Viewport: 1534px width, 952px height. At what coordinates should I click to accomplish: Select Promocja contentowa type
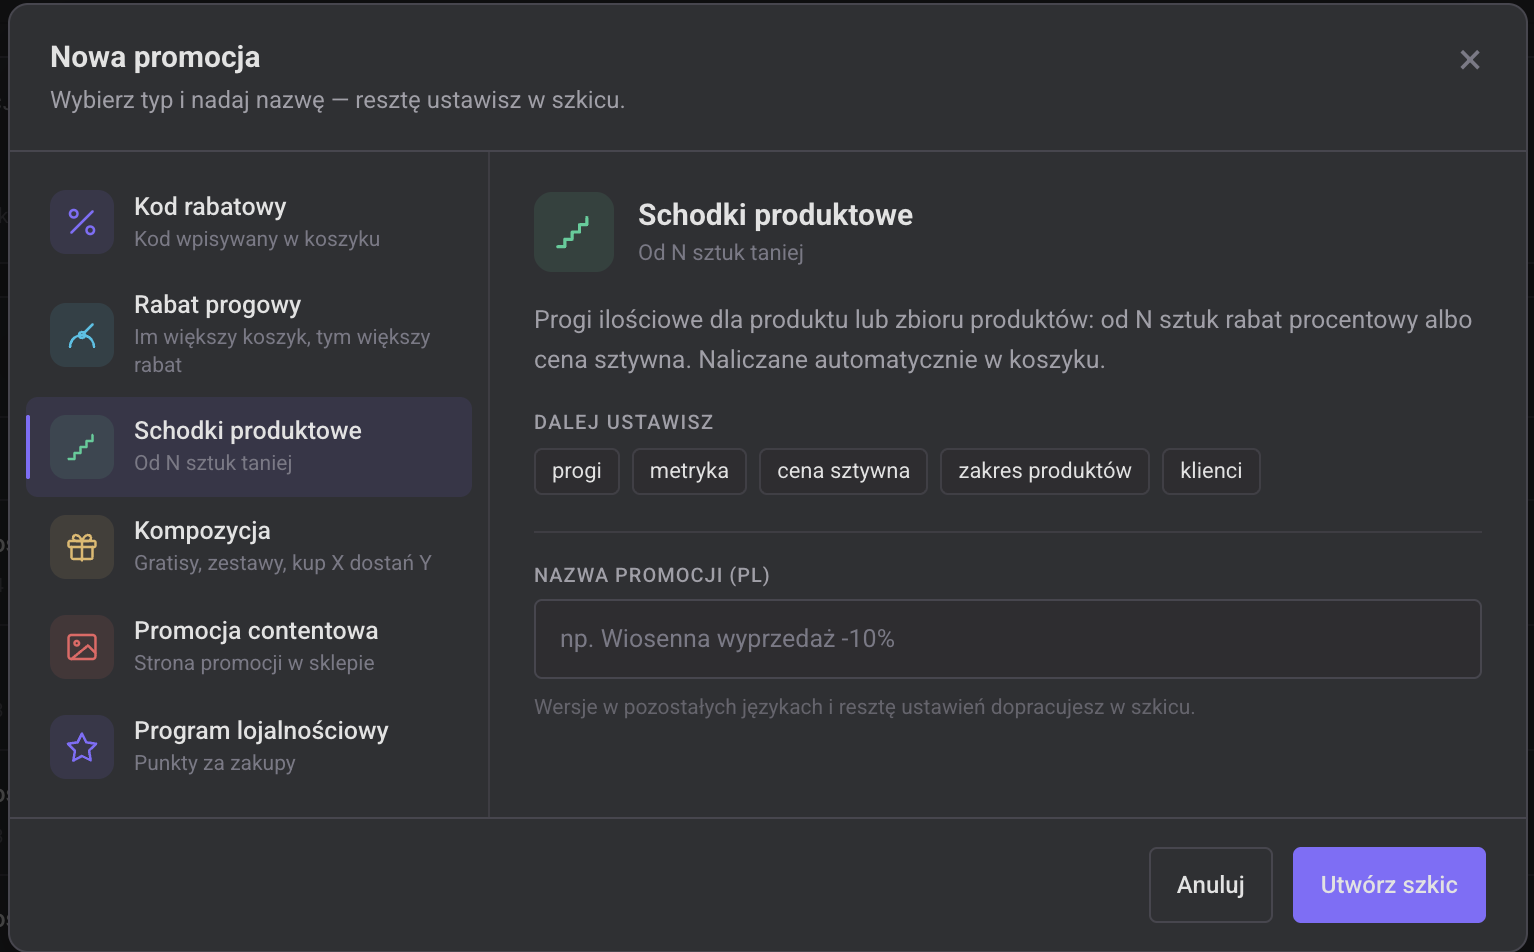coord(249,647)
